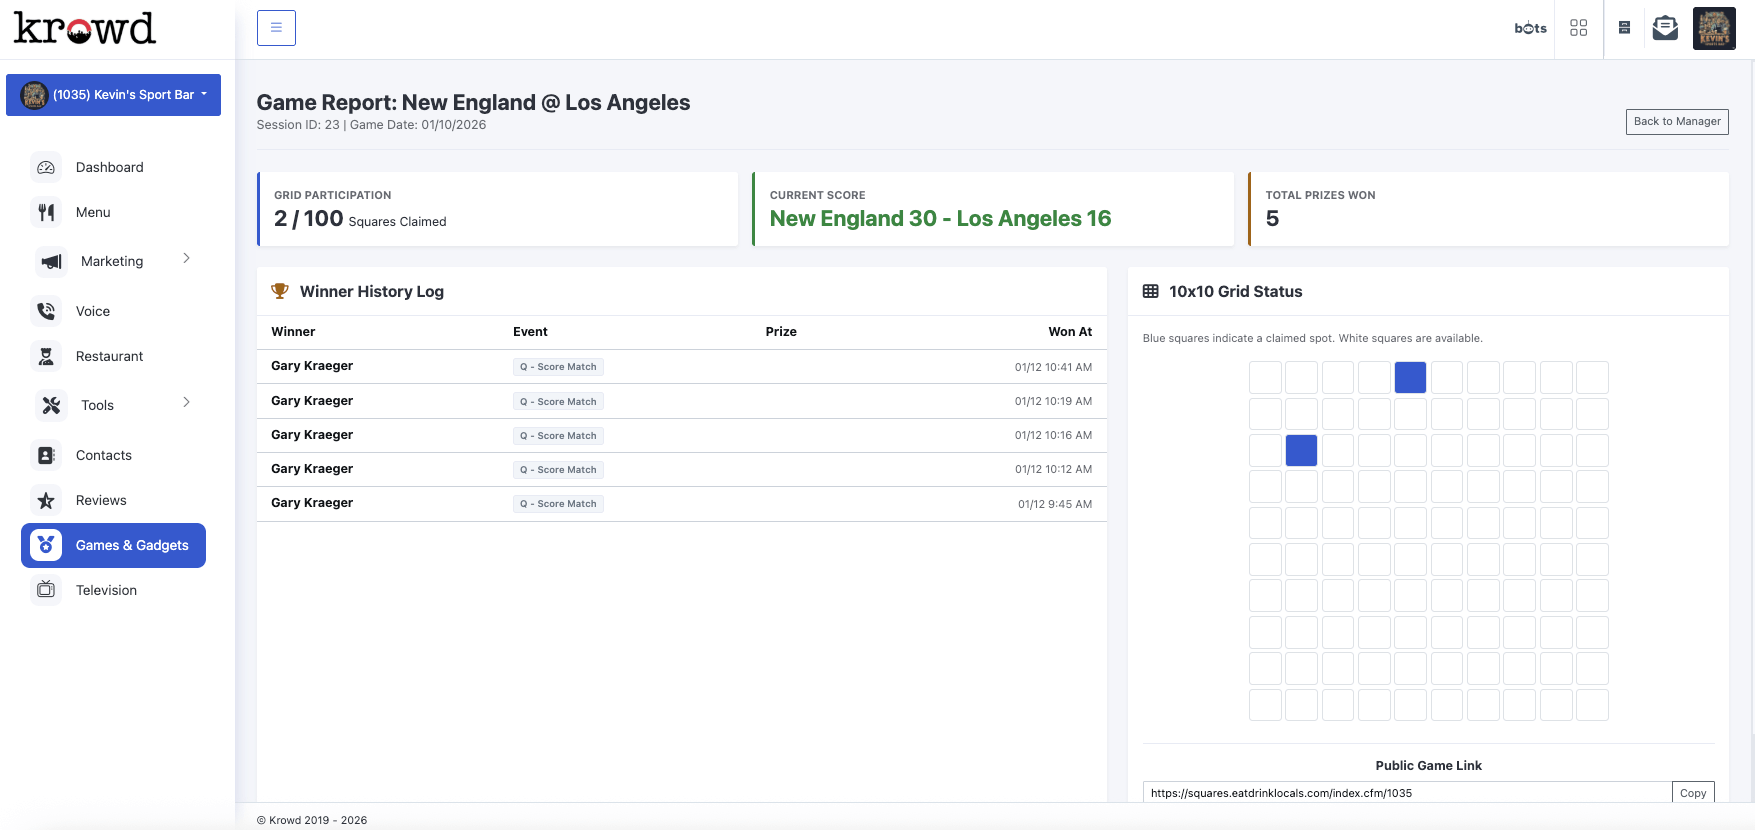The width and height of the screenshot is (1755, 830).
Task: Expand the Tools submenu chevron
Action: pos(186,403)
